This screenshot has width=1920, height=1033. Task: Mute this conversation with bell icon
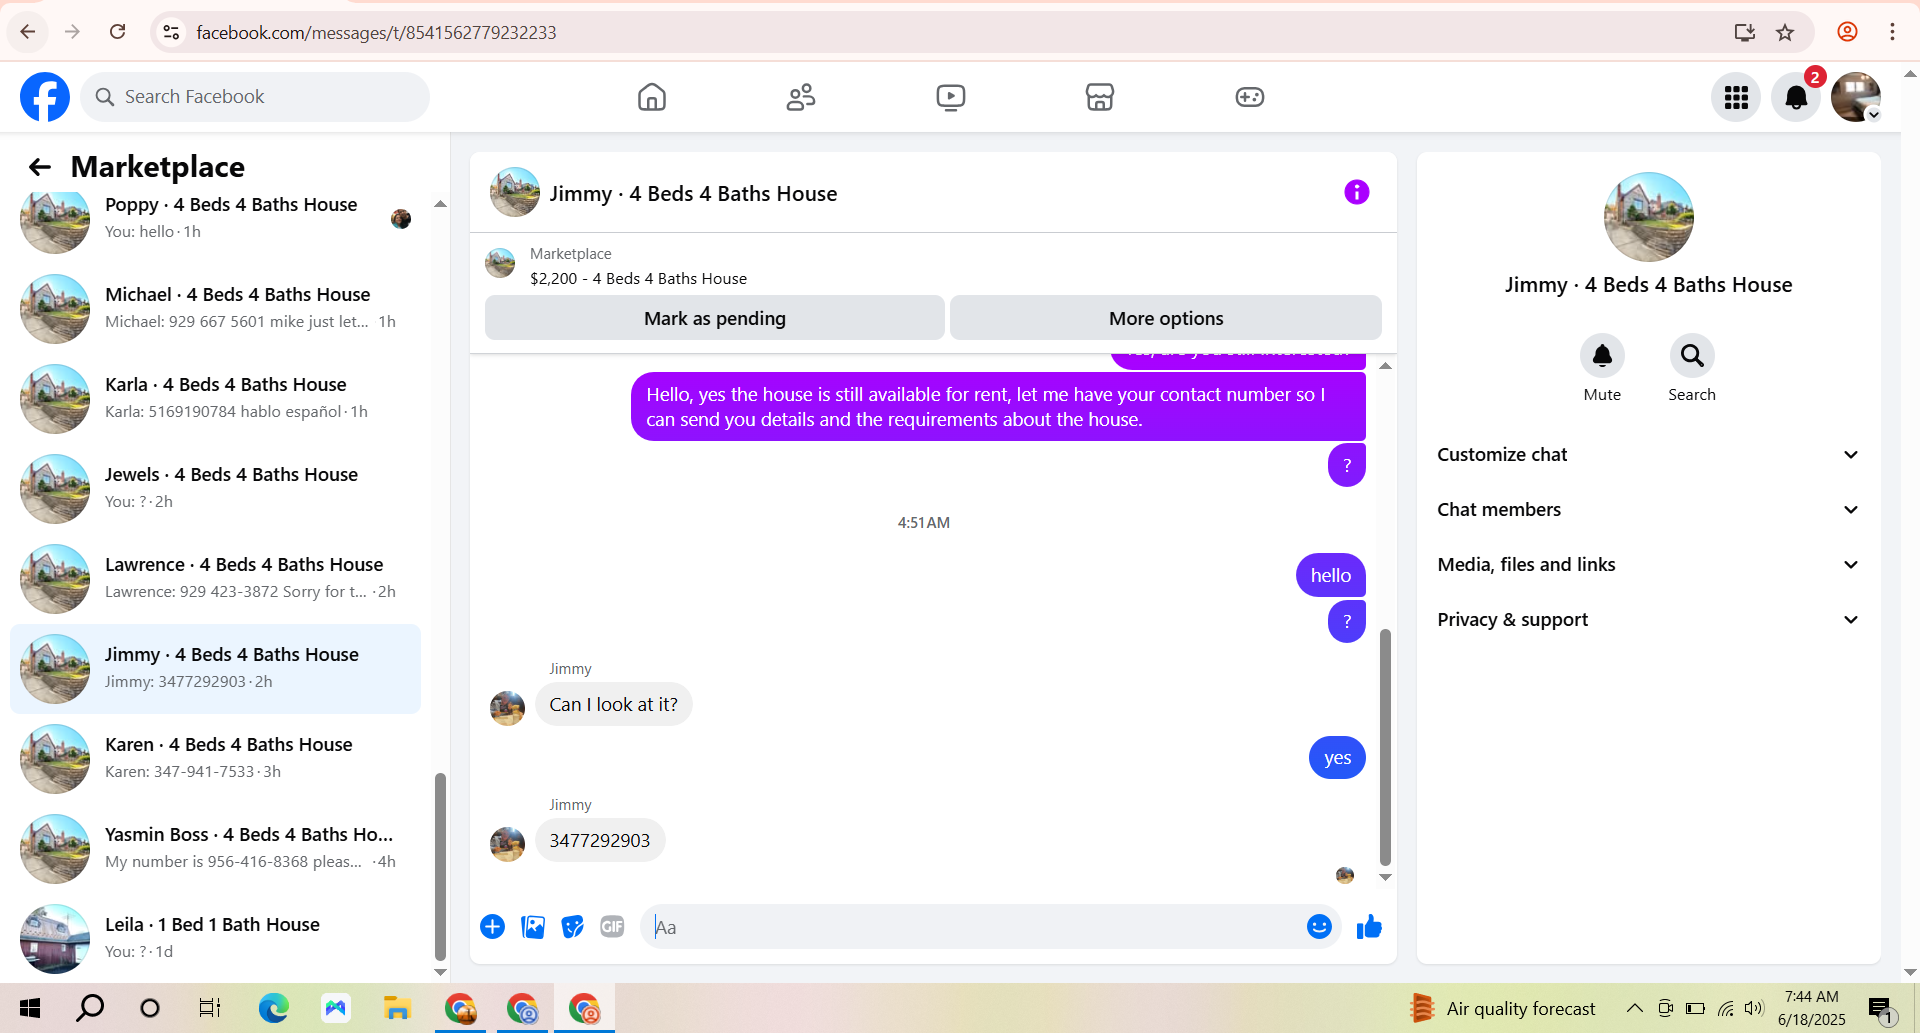pyautogui.click(x=1602, y=356)
